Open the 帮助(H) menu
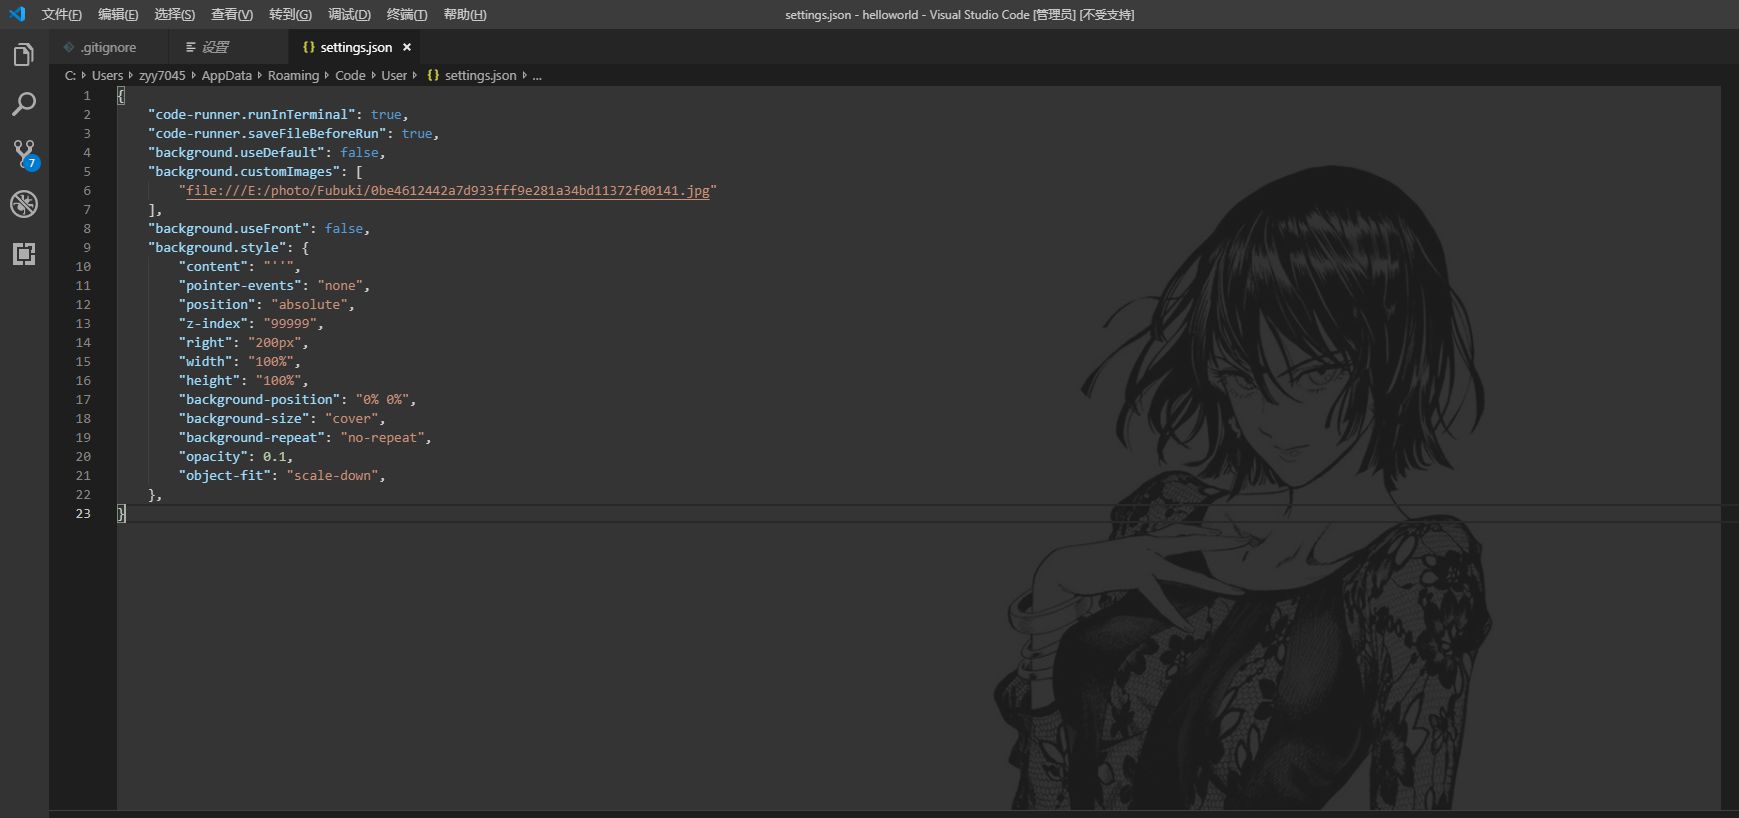 point(464,14)
